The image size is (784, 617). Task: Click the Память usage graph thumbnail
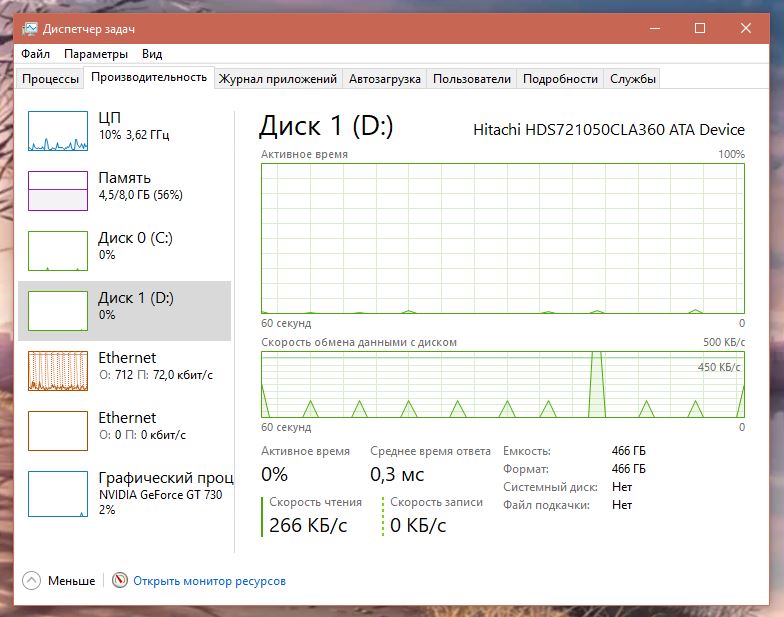point(58,191)
